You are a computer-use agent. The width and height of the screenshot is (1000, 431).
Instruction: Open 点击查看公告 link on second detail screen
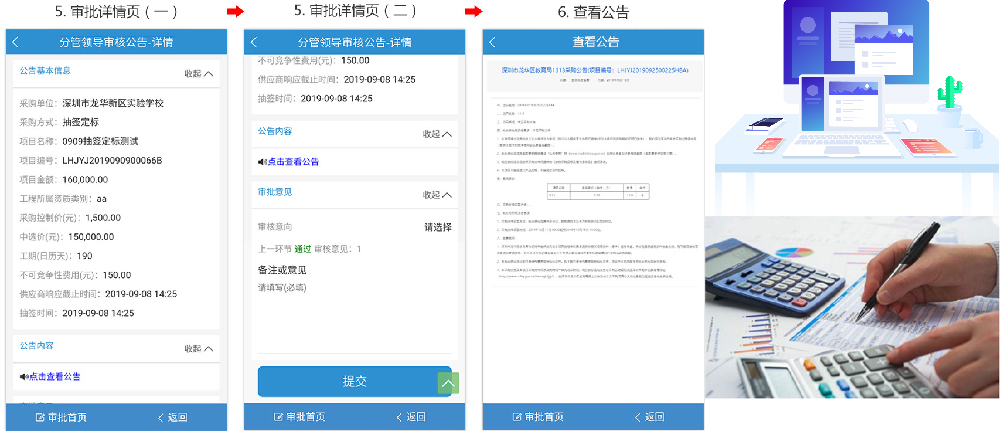(288, 161)
